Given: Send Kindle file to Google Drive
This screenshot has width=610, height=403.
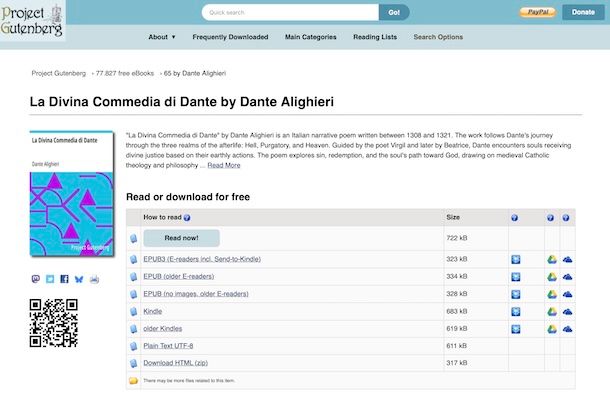Looking at the screenshot, I should [x=552, y=312].
